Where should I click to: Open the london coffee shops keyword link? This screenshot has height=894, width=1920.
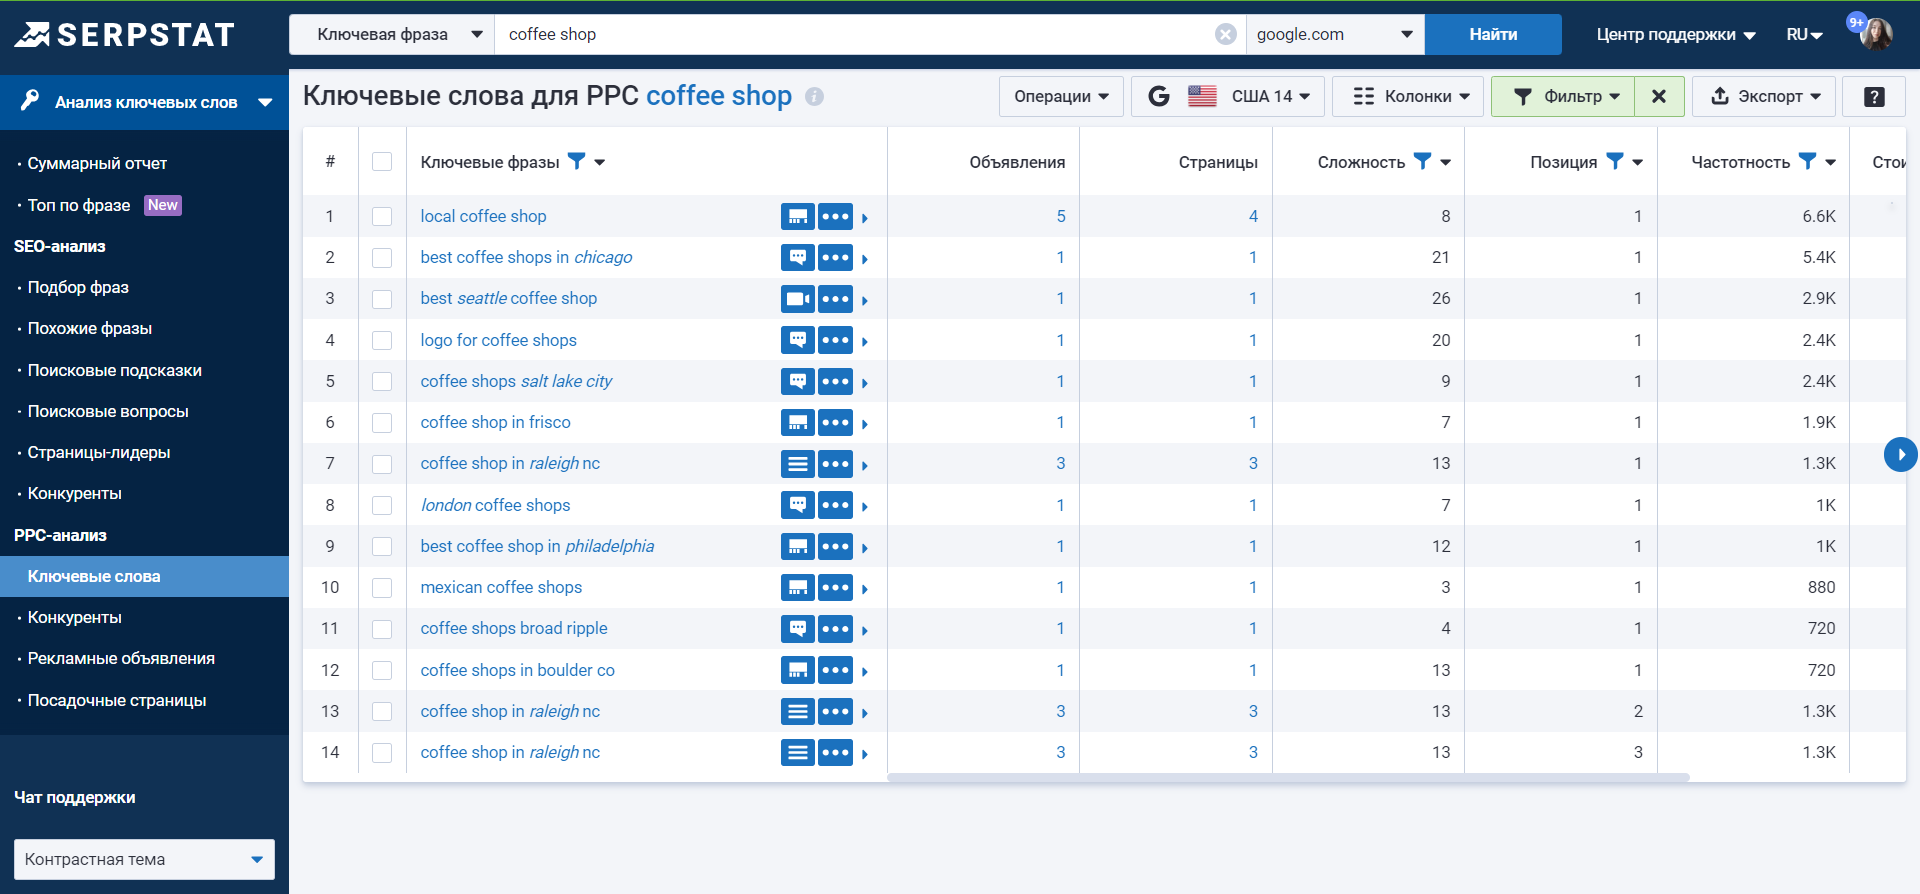[495, 505]
